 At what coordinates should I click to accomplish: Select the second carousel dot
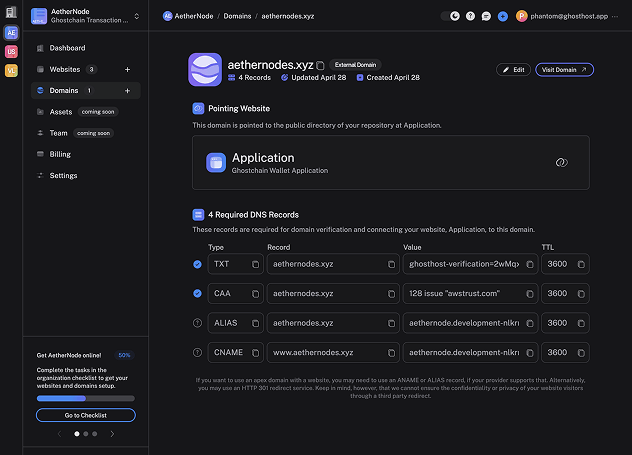click(x=85, y=434)
